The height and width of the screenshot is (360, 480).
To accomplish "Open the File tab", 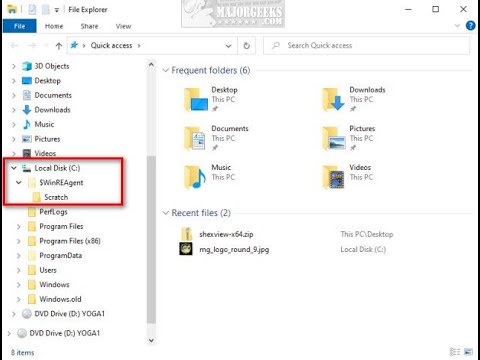I will pos(19,26).
